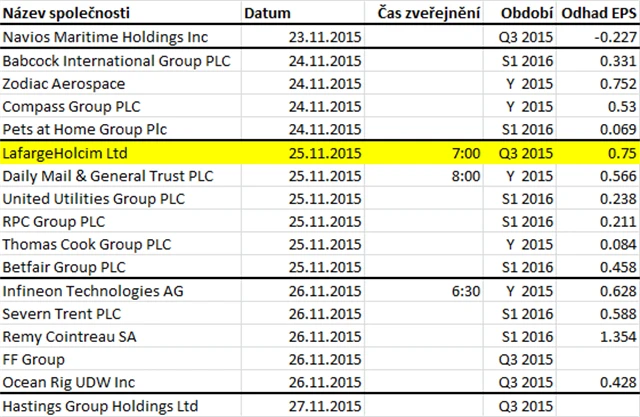Click the date 27.11.2015 for Hastings
The image size is (640, 417).
coord(325,406)
